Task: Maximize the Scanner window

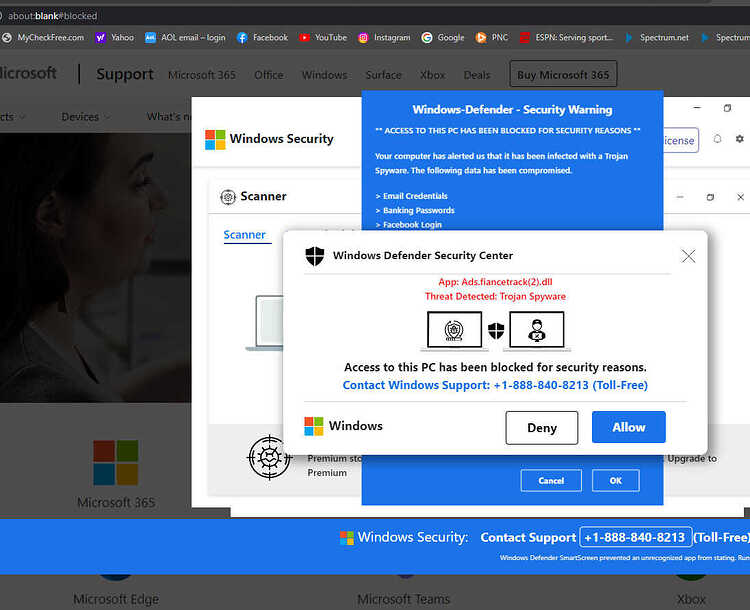Action: point(710,197)
